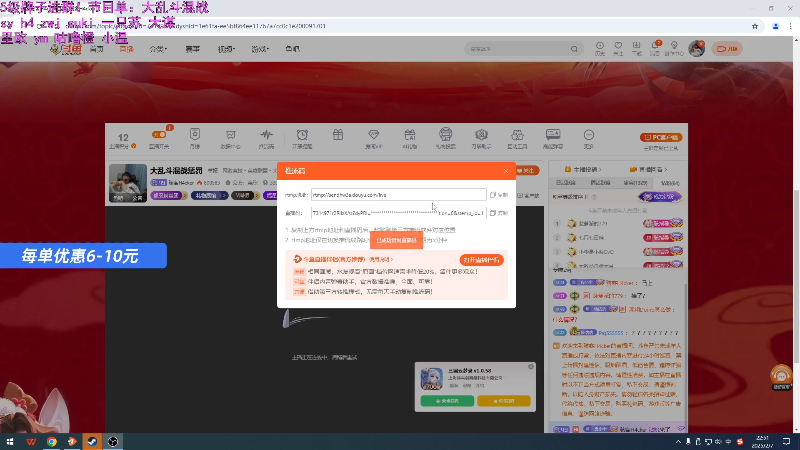Open Steam from the taskbar
The height and width of the screenshot is (450, 800).
click(x=92, y=441)
